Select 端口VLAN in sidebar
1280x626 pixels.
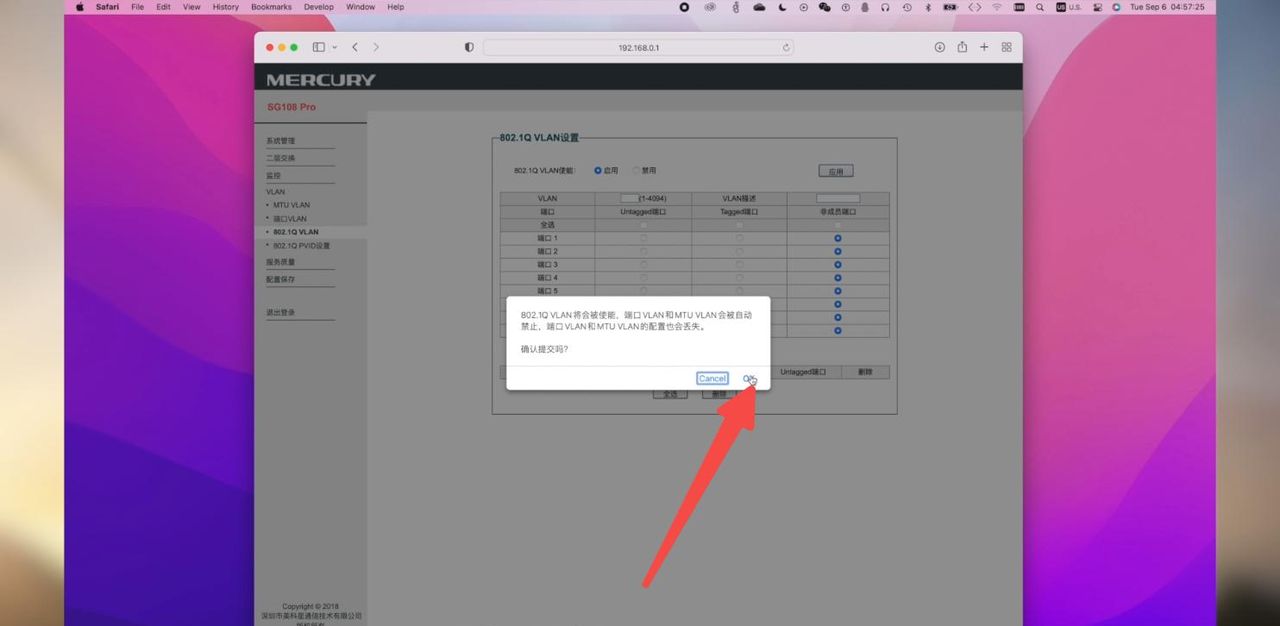290,218
